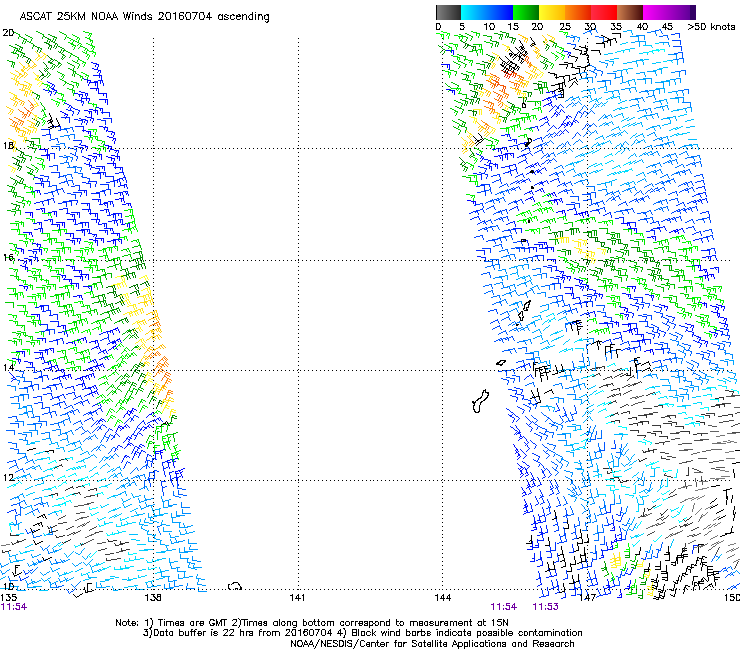
Task: Click the gray 0-5 knots legend swatch
Action: [448, 12]
